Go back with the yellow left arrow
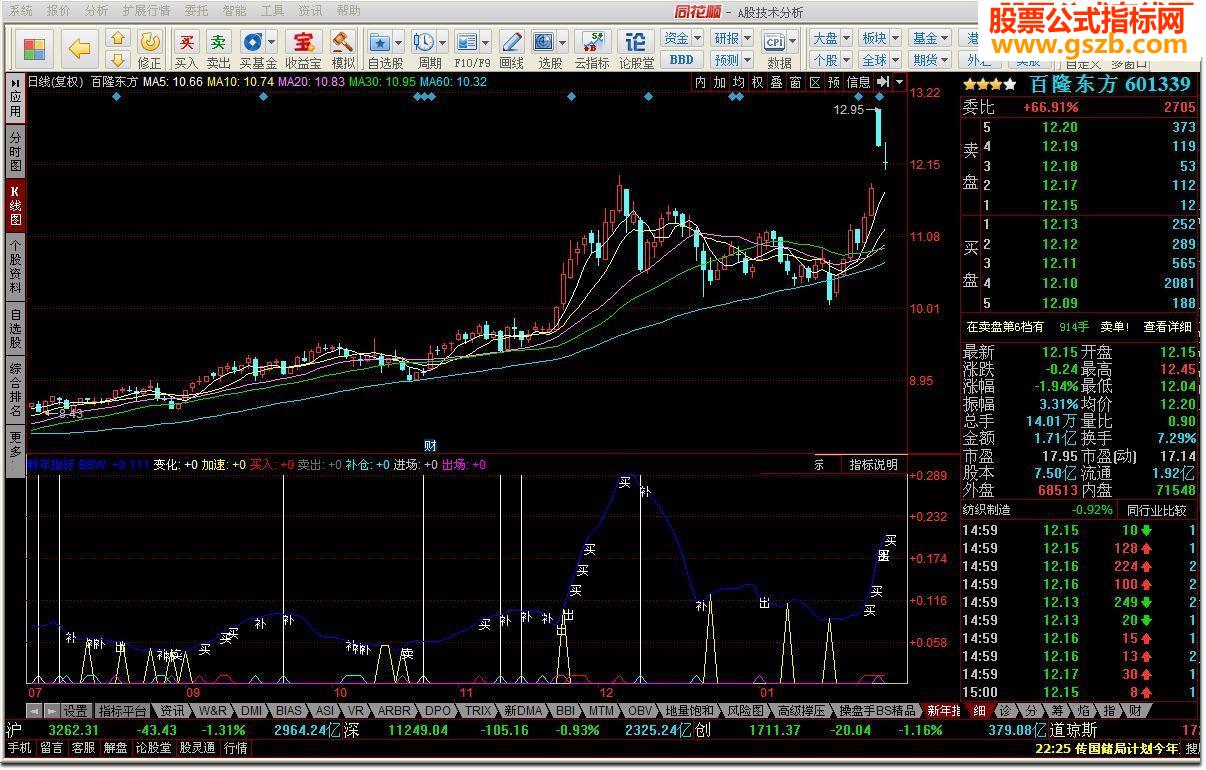This screenshot has width=1206, height=770. 78,48
